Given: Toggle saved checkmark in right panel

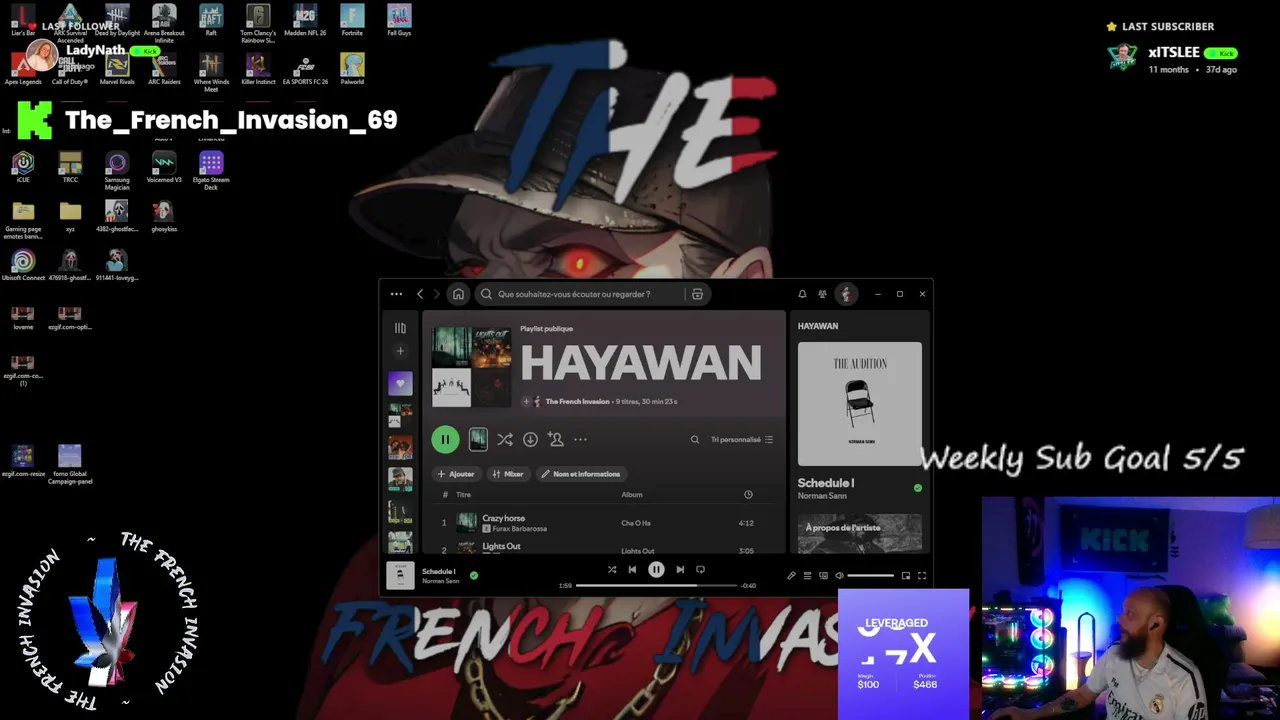Looking at the screenshot, I should (x=918, y=488).
